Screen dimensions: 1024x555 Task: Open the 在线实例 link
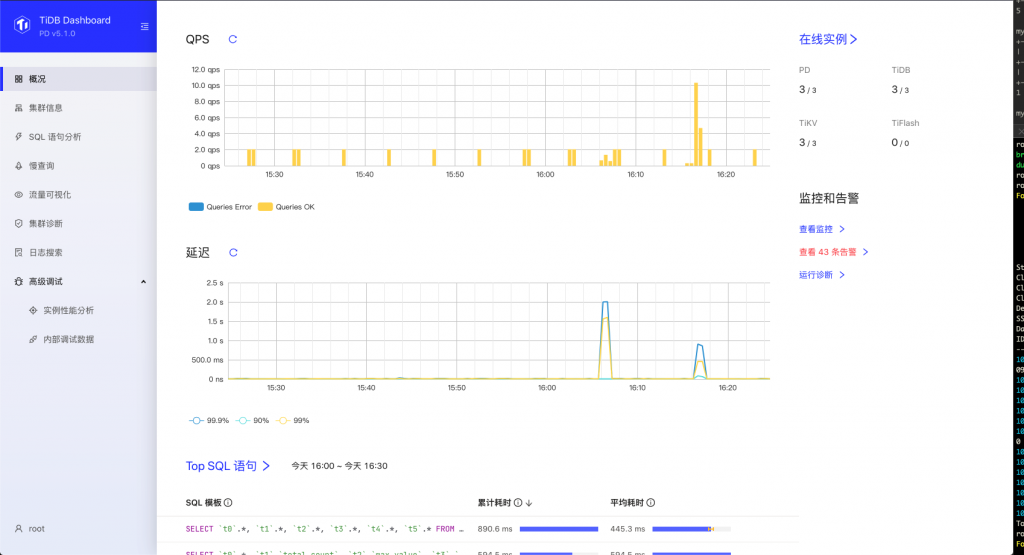pos(828,39)
